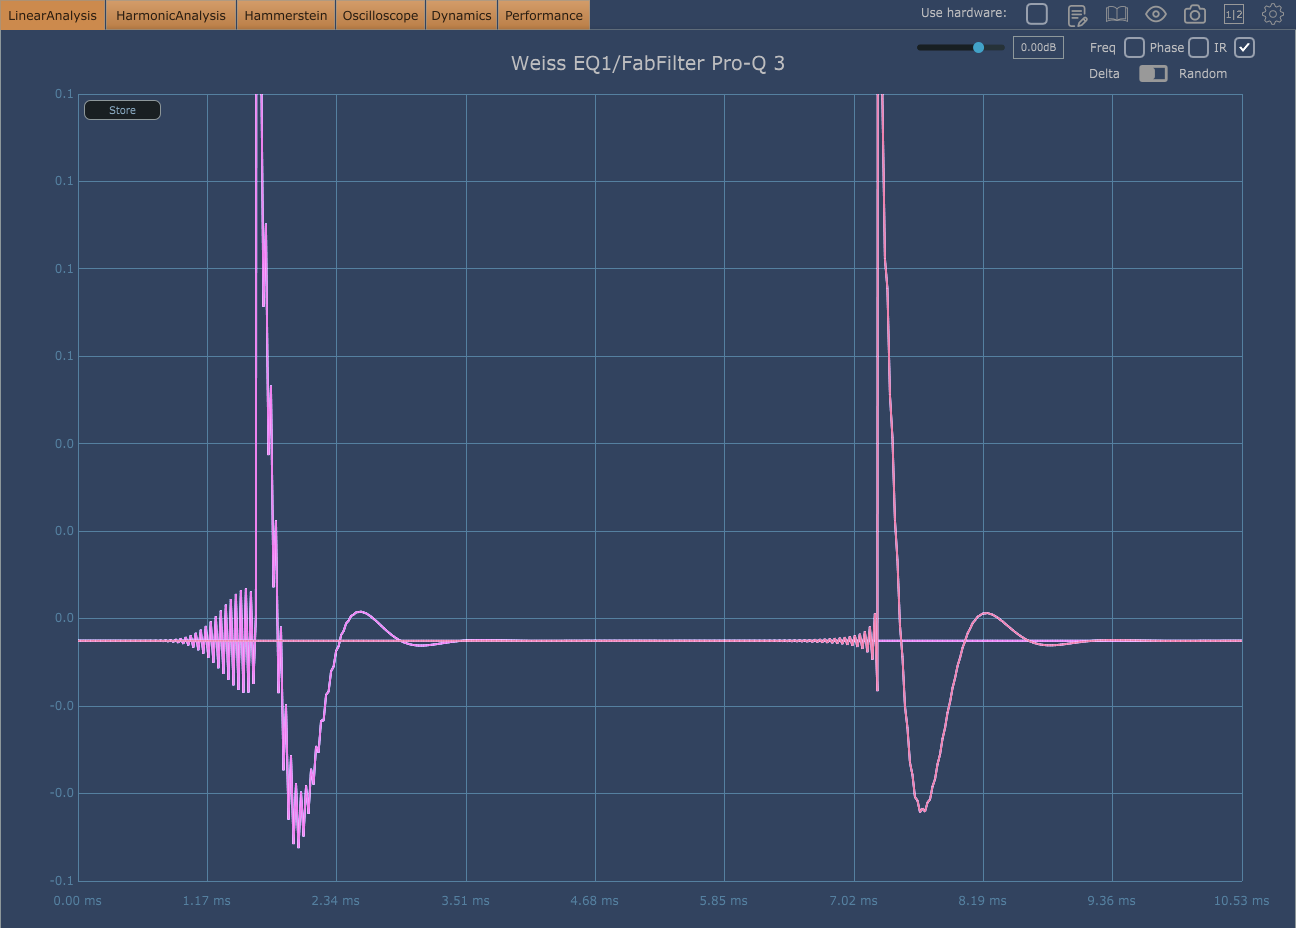Flip the Delta/Random toggle switch

coord(1153,73)
